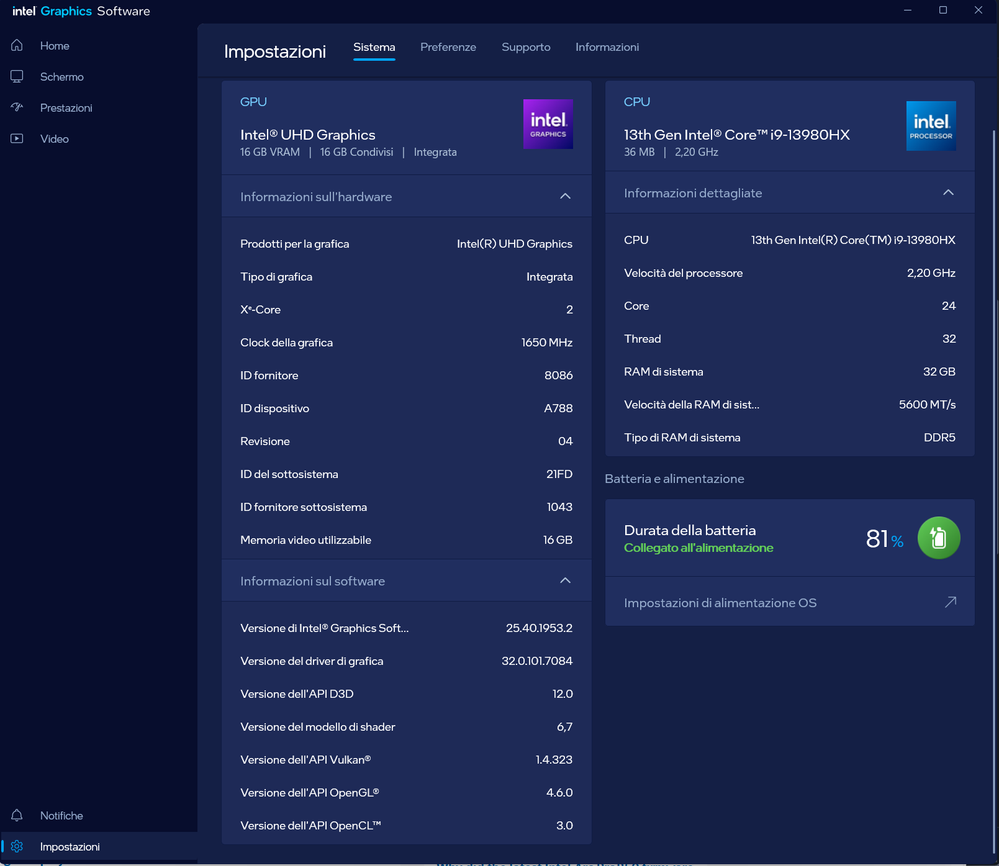Click the 36 MB cache subtitle text
The image size is (999, 866).
[639, 152]
